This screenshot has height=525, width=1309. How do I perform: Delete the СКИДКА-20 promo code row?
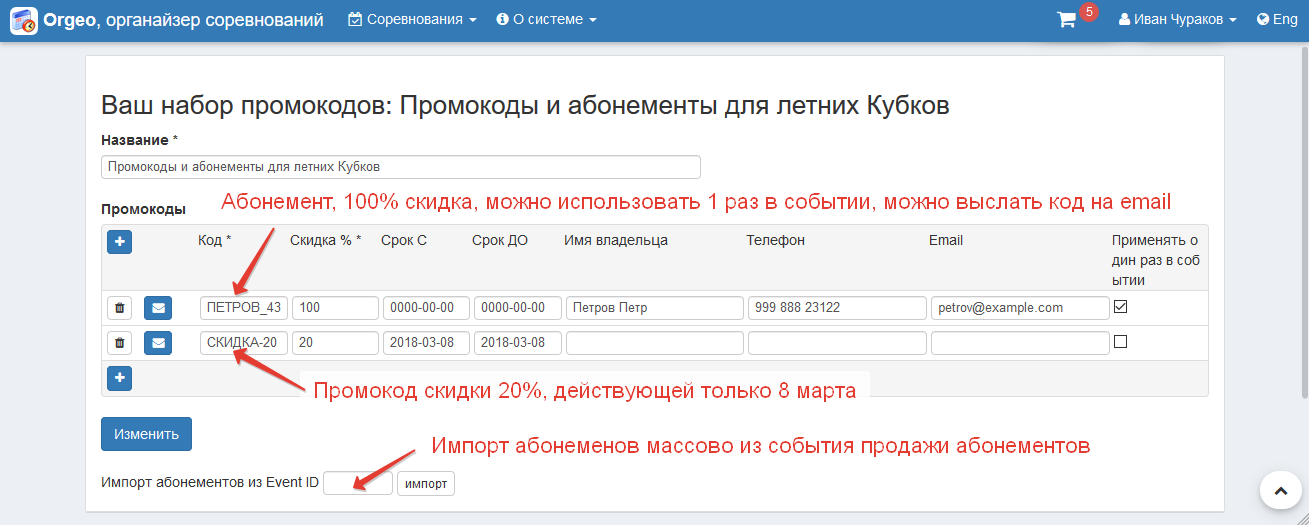[119, 343]
